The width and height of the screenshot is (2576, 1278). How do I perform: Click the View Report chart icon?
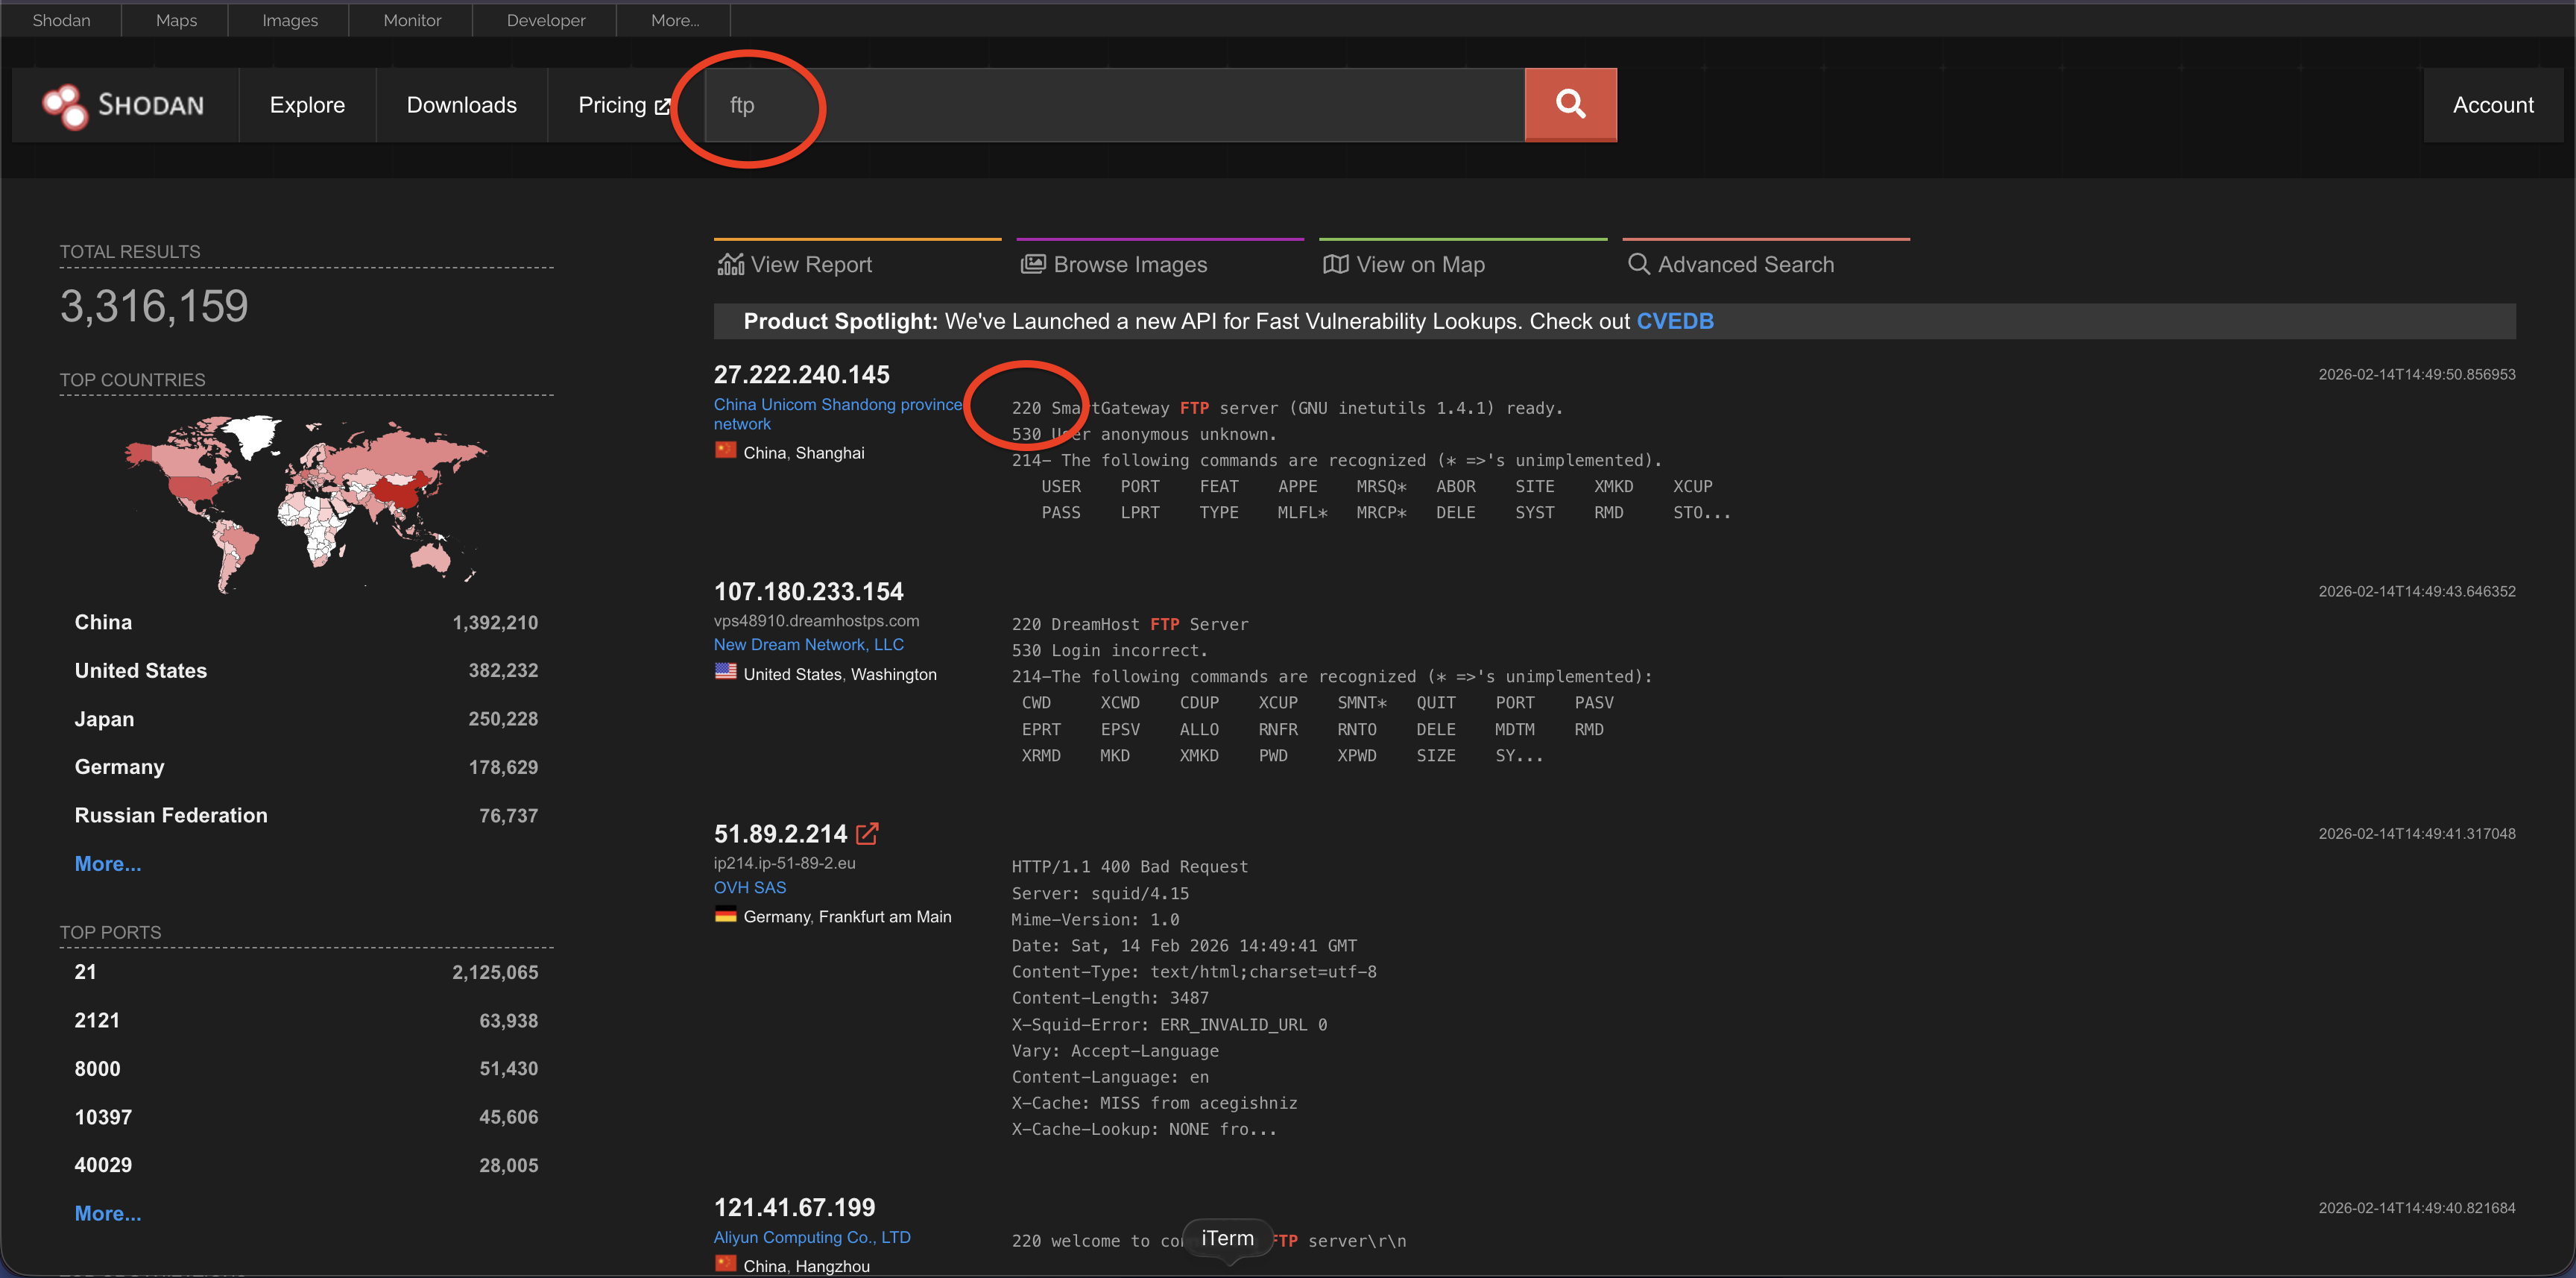point(731,264)
